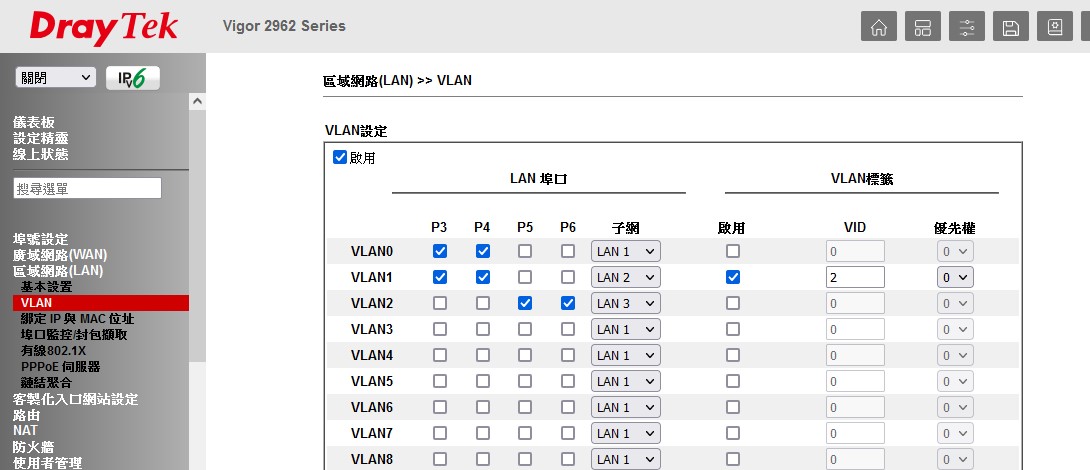The height and width of the screenshot is (470, 1090).
Task: Check P5 for VLAN3
Action: tap(525, 329)
